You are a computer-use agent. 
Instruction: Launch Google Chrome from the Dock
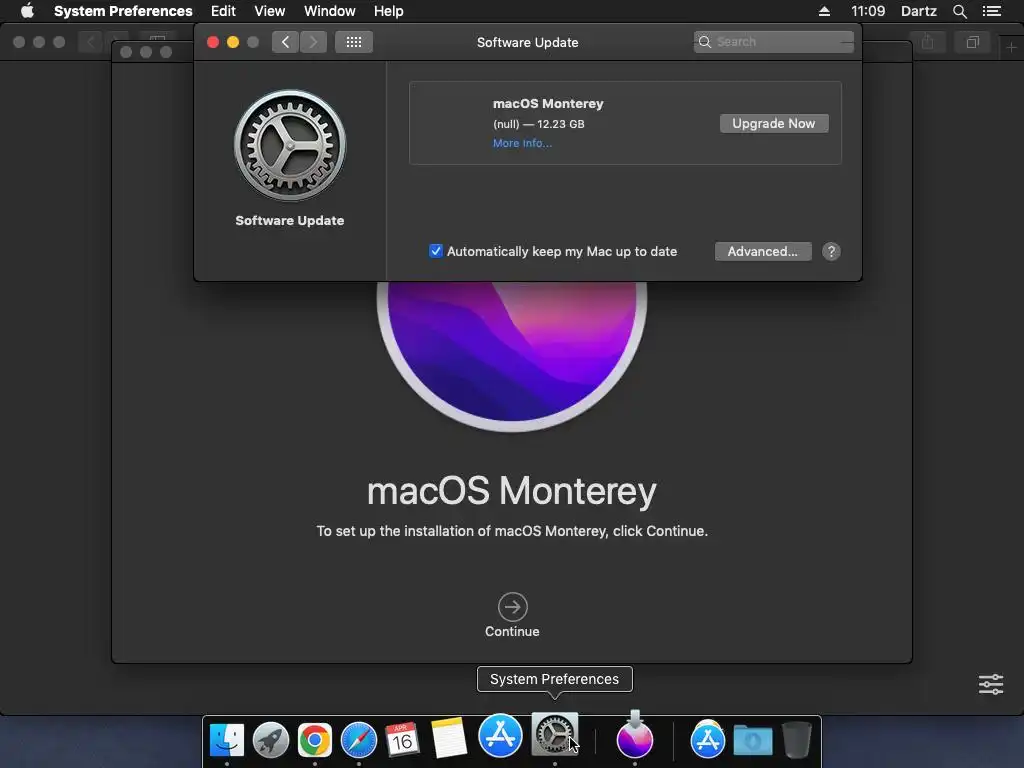point(315,740)
